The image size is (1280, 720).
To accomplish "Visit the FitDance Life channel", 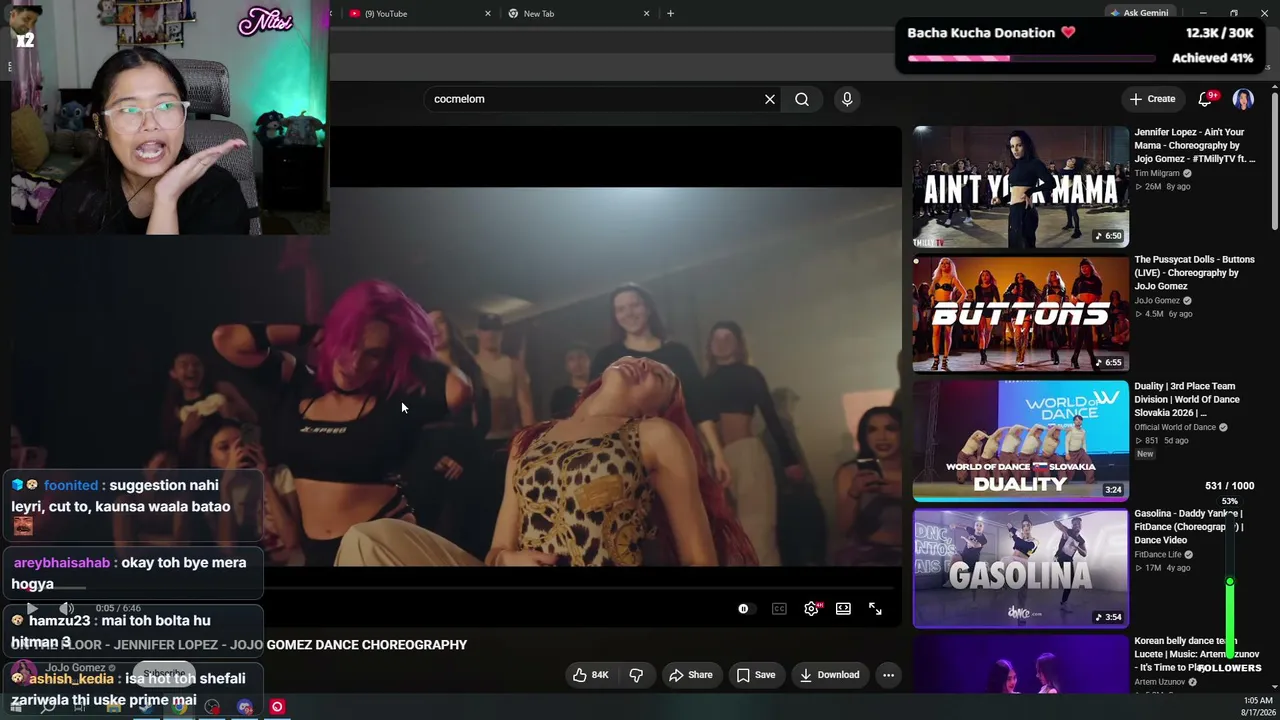I will [1158, 555].
